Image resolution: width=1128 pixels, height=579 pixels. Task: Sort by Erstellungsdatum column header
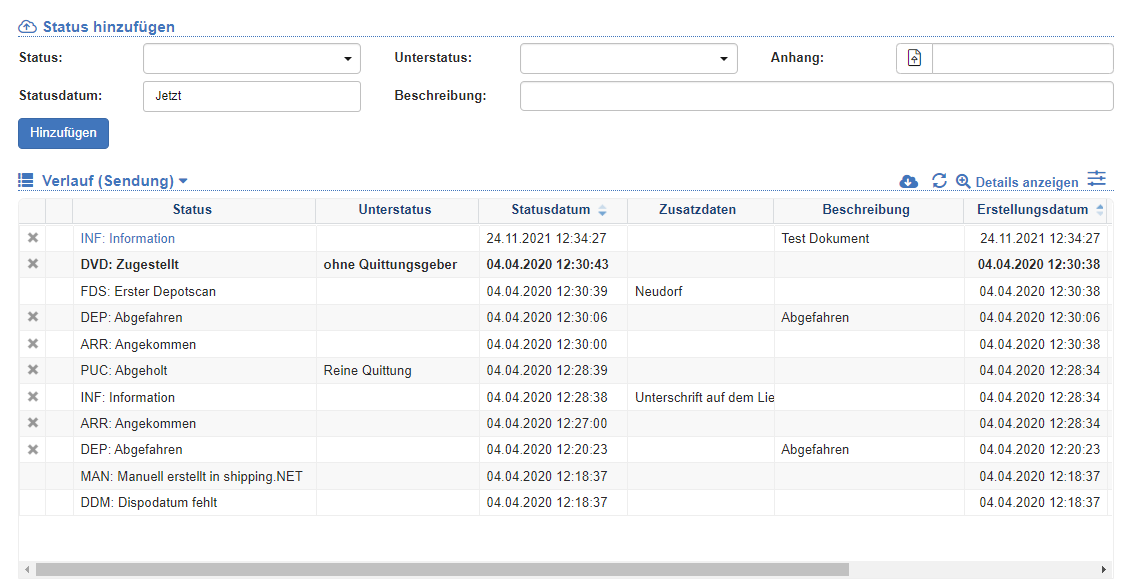coord(1032,210)
